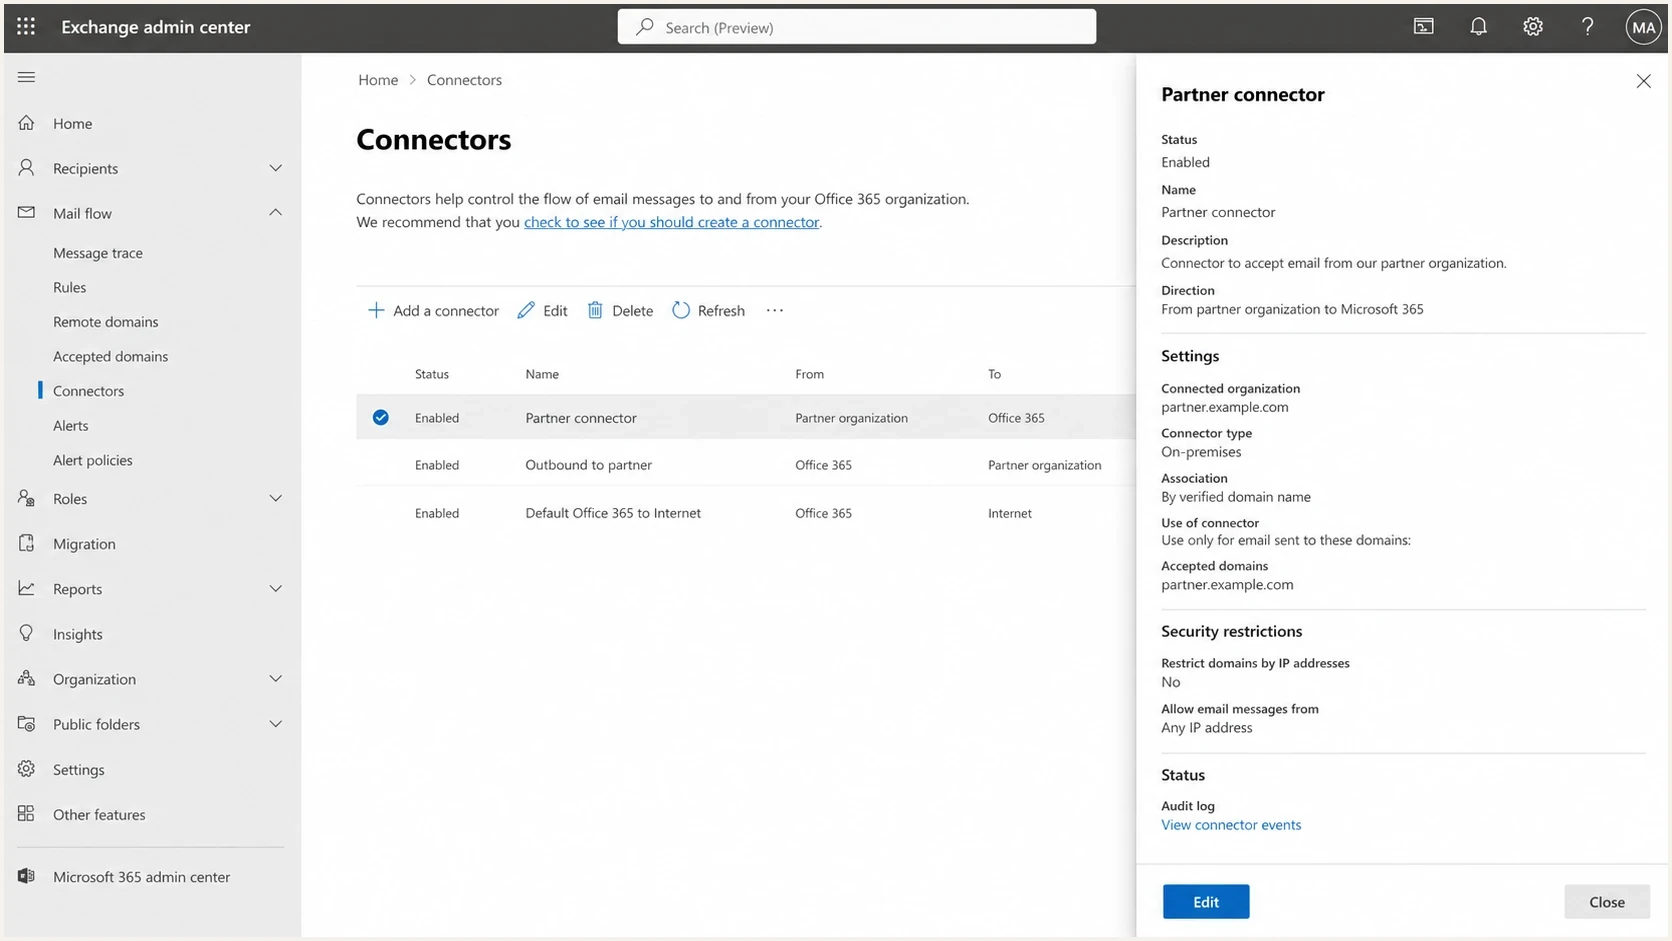
Task: Collapse the Mail flow section chevron
Action: point(276,212)
